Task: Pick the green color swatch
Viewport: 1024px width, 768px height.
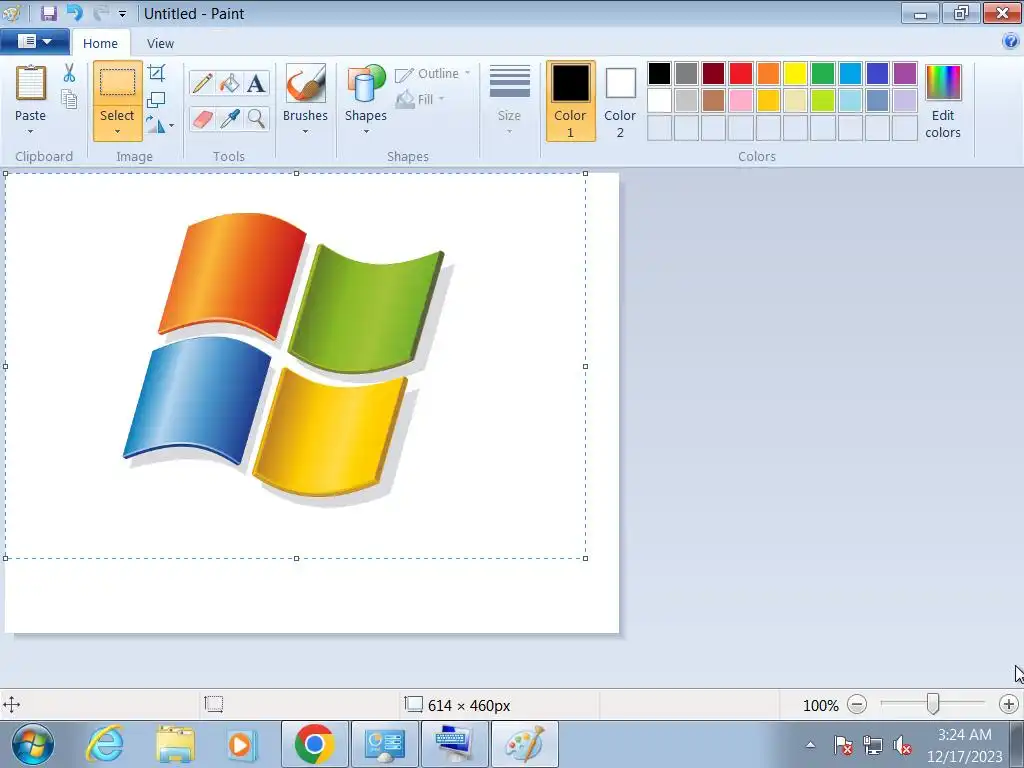Action: click(823, 73)
